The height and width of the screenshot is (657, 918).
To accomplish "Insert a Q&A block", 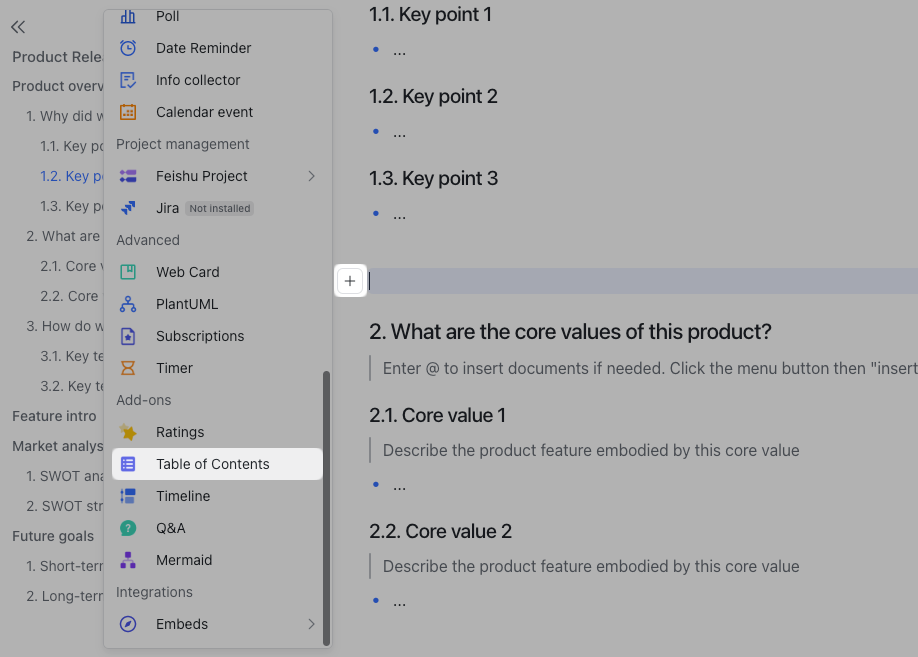I will pyautogui.click(x=171, y=528).
